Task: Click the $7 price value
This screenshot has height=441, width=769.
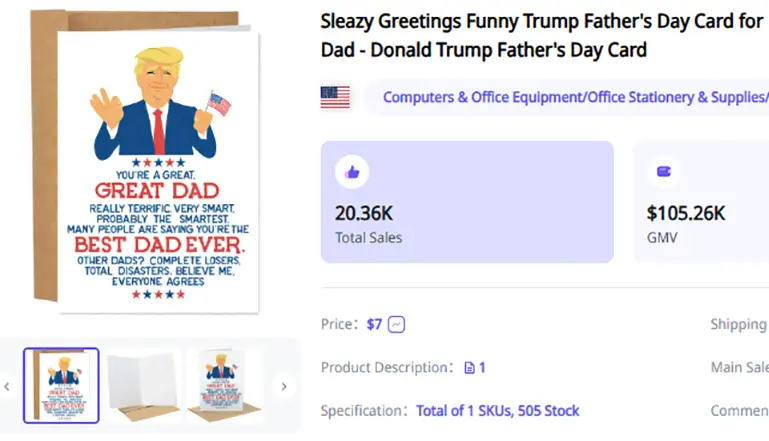Action: 374,324
